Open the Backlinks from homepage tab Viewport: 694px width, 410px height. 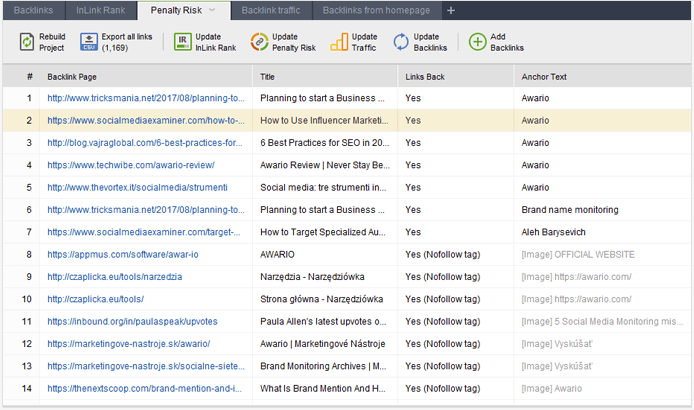(376, 10)
